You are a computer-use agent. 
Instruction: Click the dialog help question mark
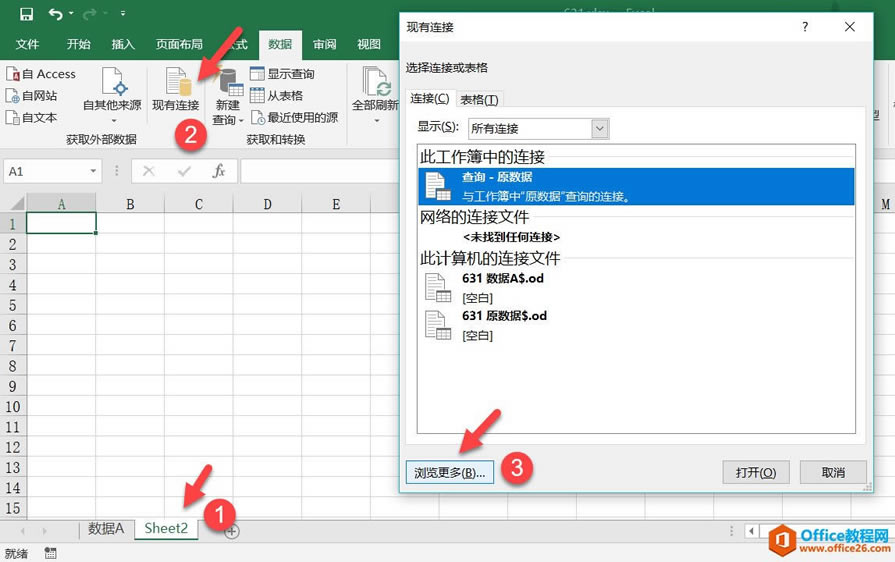point(805,27)
